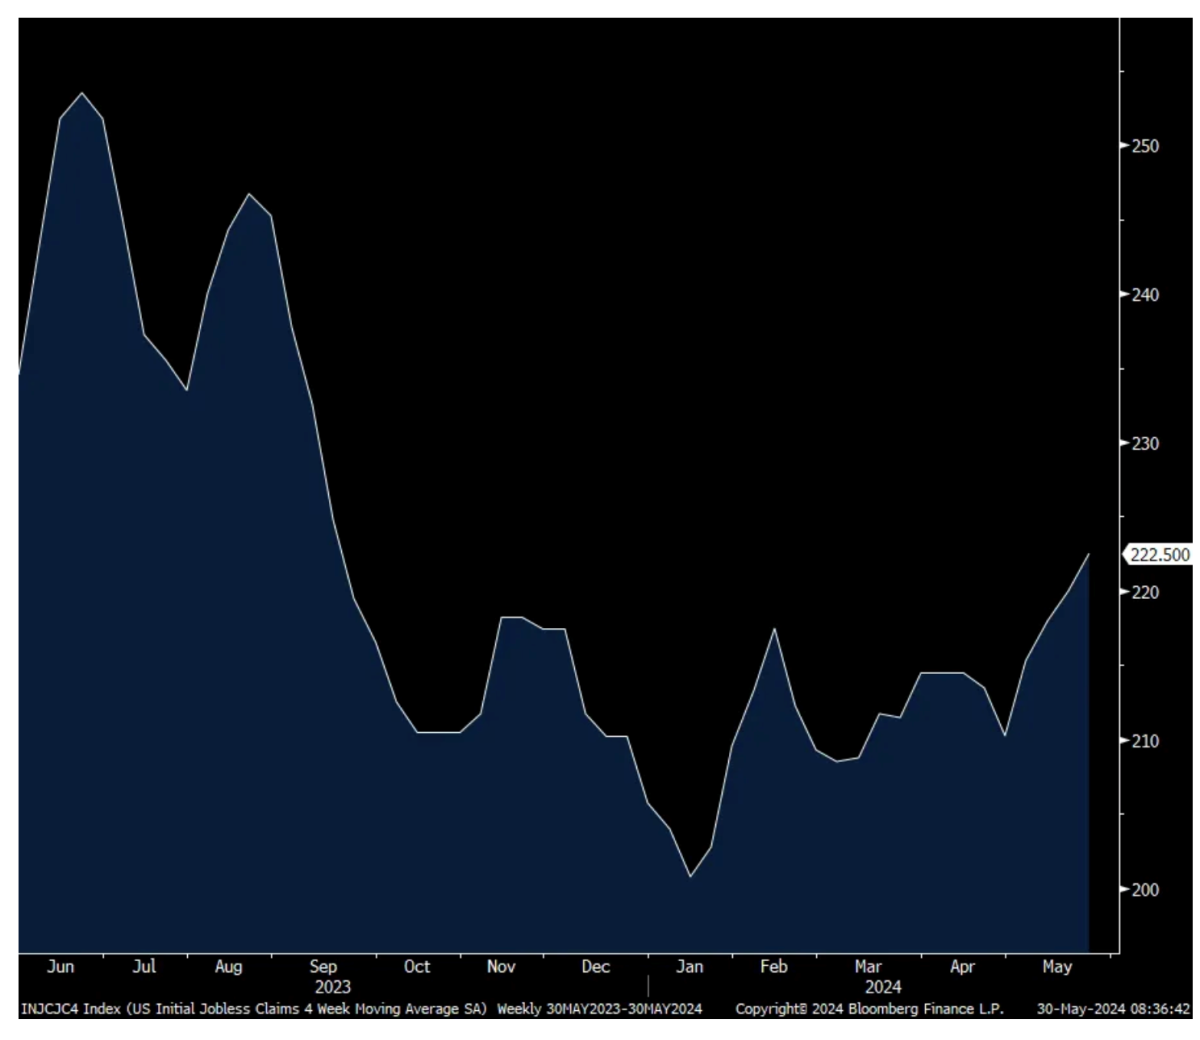Viewport: 1200px width, 1040px height.
Task: Click the 2023 year label
Action: [333, 987]
